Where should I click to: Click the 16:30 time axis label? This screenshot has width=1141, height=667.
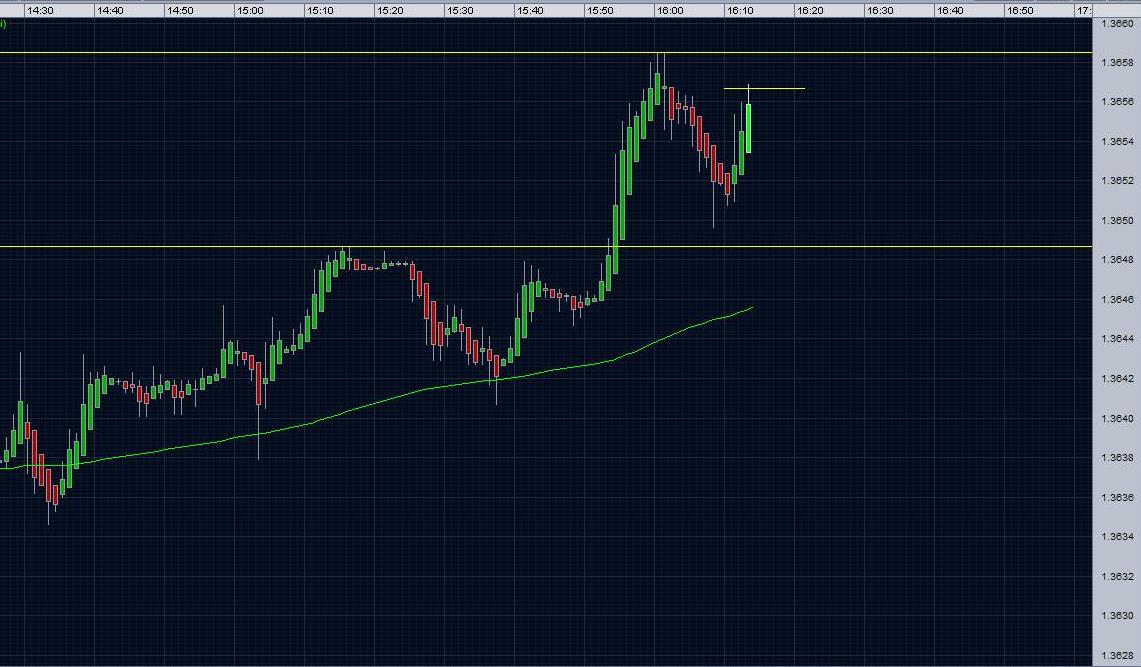(879, 11)
